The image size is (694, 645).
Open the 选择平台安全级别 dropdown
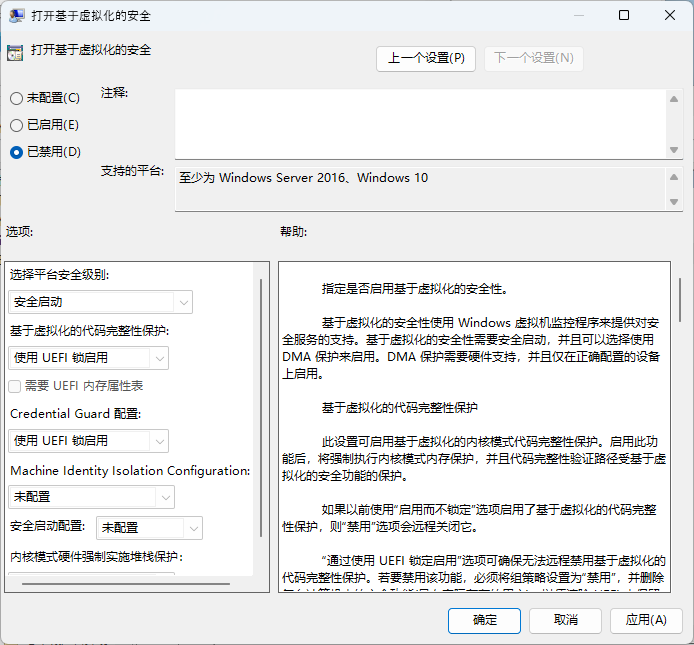tap(100, 302)
